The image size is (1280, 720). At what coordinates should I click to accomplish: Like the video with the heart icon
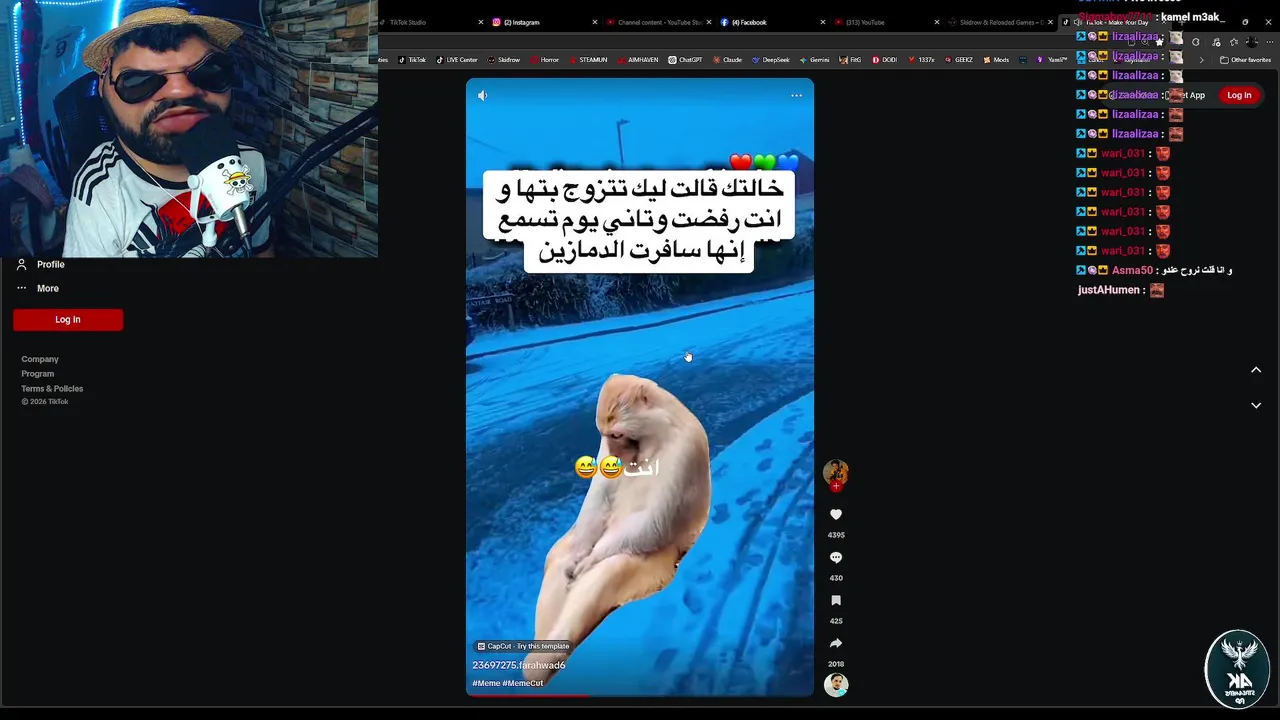tap(836, 514)
